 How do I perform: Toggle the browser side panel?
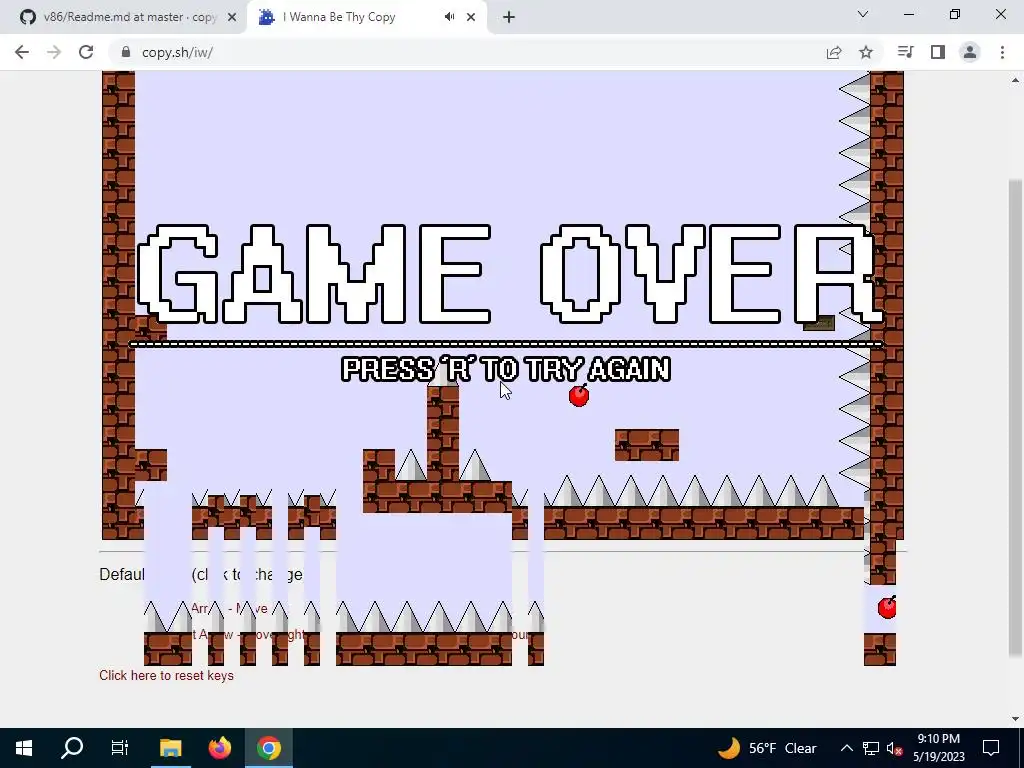point(938,52)
